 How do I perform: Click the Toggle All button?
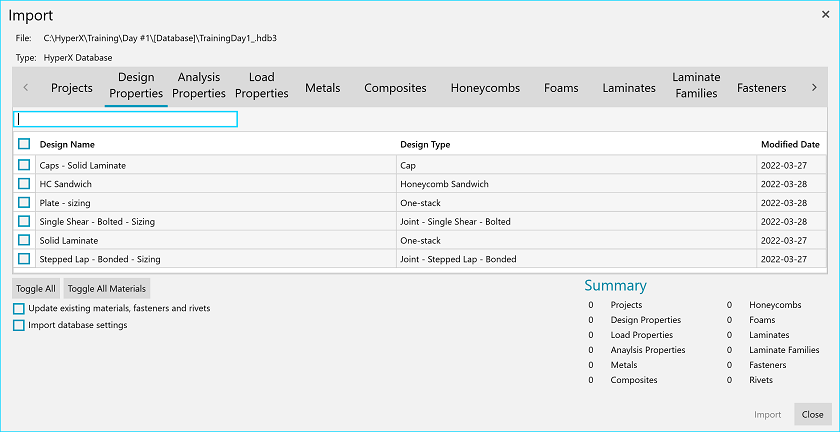[36, 288]
